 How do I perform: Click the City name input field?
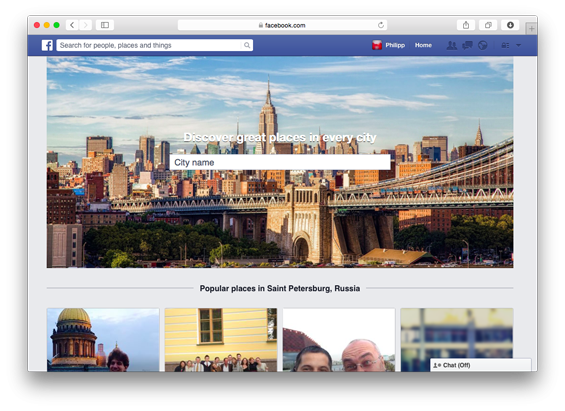(x=280, y=162)
